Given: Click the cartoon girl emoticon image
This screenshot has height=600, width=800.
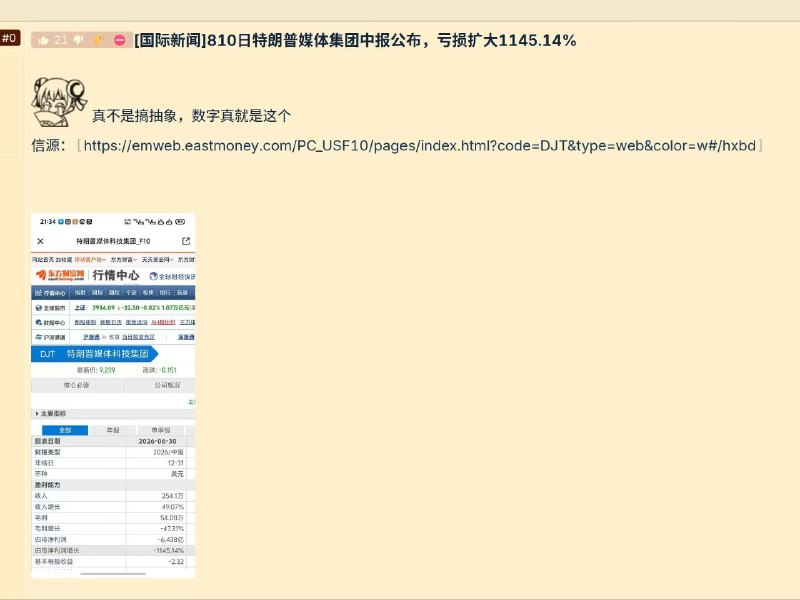Looking at the screenshot, I should 59,102.
